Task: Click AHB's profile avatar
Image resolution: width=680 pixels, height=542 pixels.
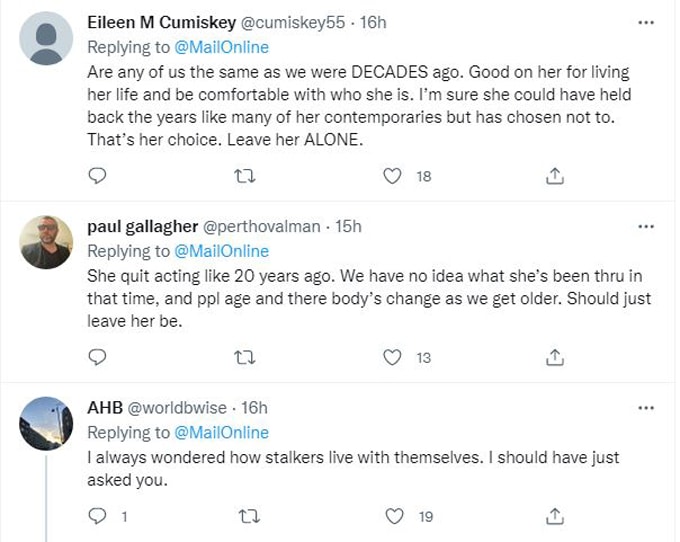Action: 46,423
